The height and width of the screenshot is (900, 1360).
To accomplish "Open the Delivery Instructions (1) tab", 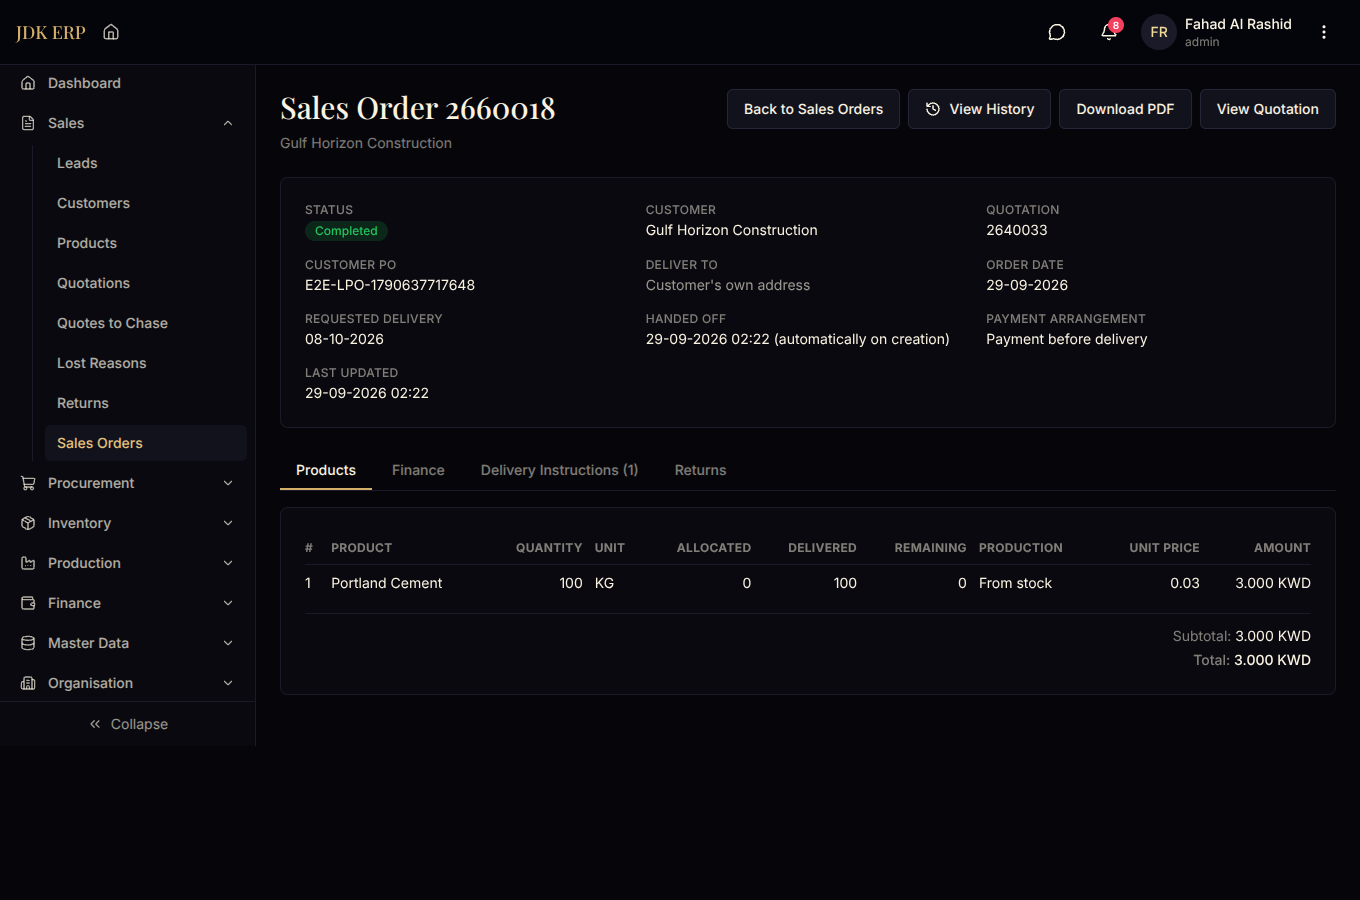I will click(x=559, y=470).
